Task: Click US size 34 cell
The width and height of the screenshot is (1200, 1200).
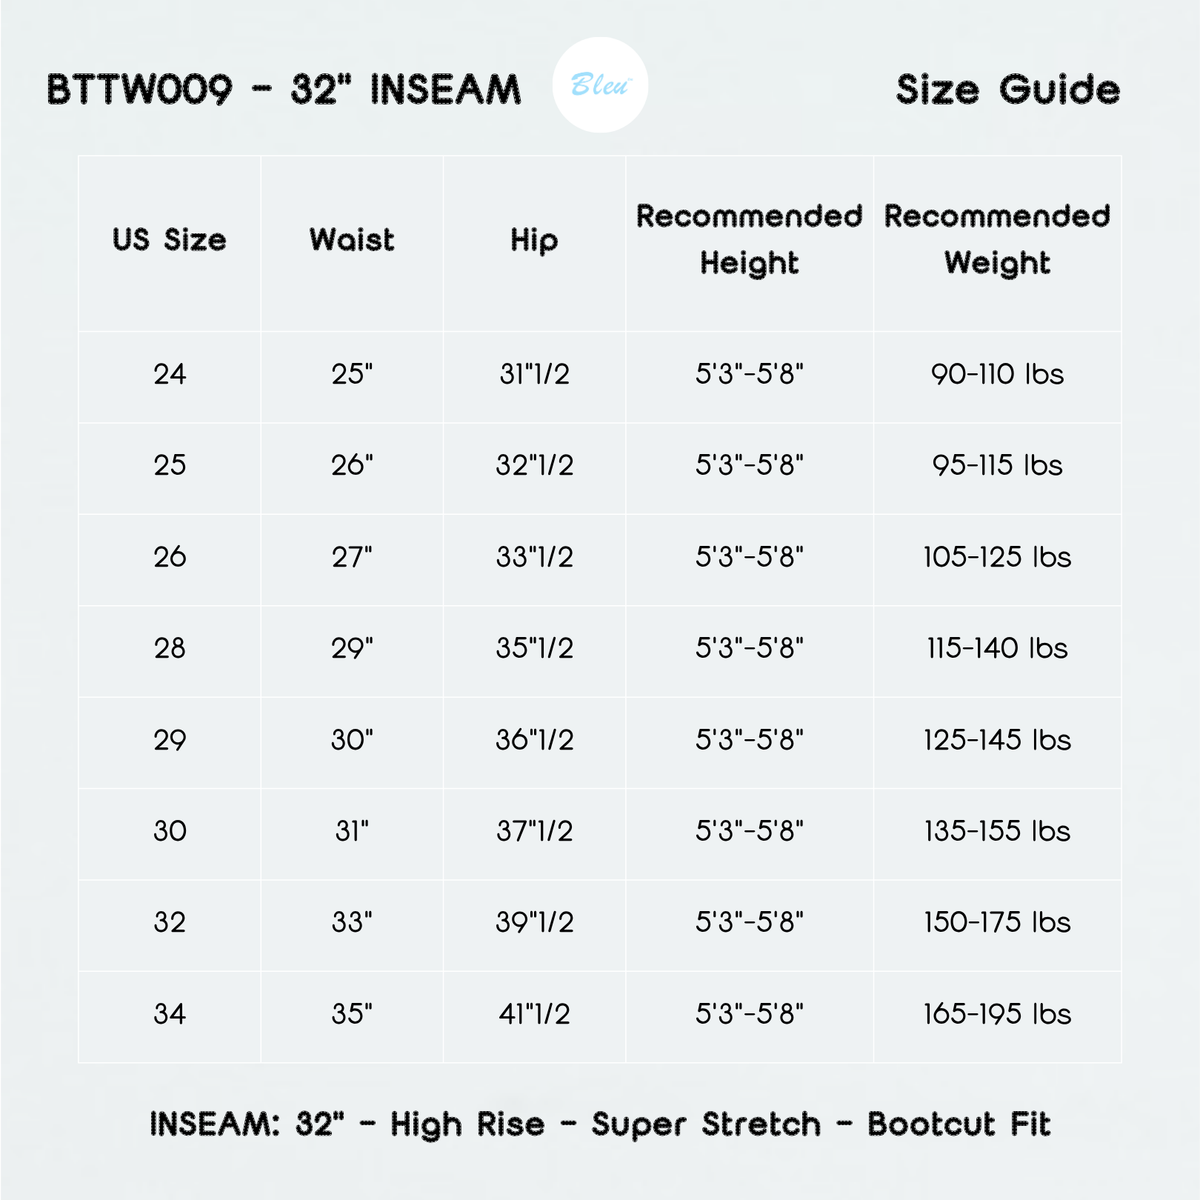Action: tap(170, 1014)
